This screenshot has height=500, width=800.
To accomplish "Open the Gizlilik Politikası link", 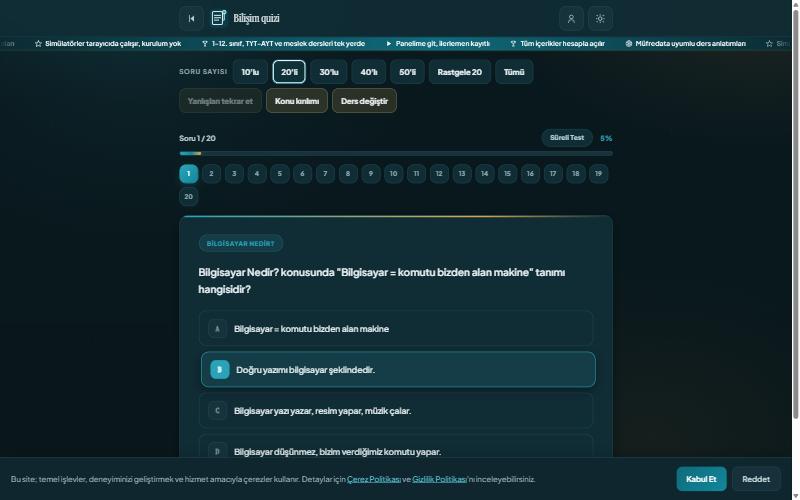I will click(439, 479).
